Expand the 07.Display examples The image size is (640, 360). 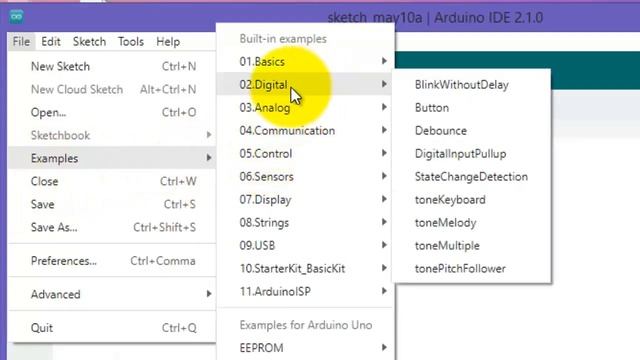pos(305,200)
